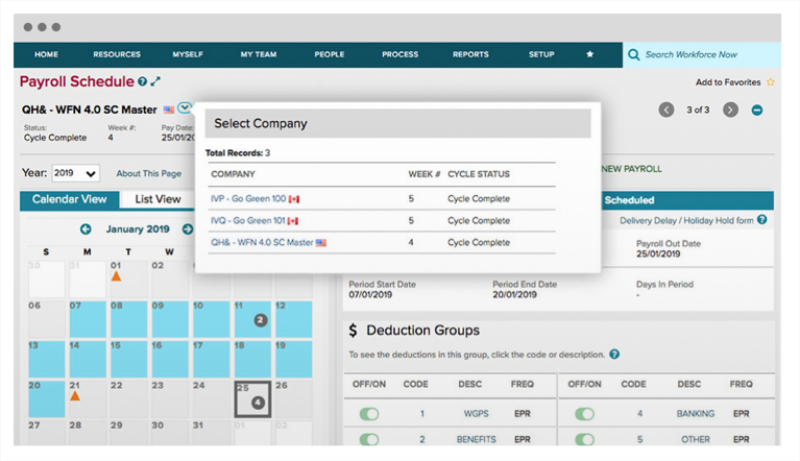Expand Payroll Schedule page to full view
Screen dimensions: 800x461
155,82
